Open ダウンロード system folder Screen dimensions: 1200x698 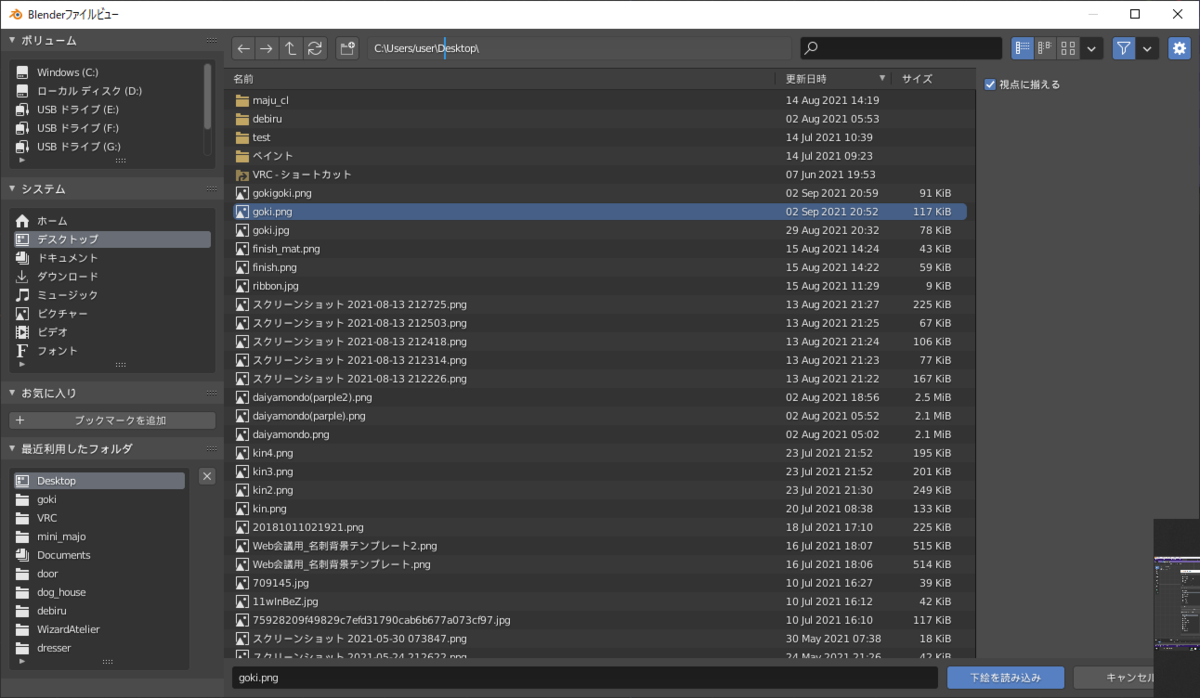(x=112, y=276)
